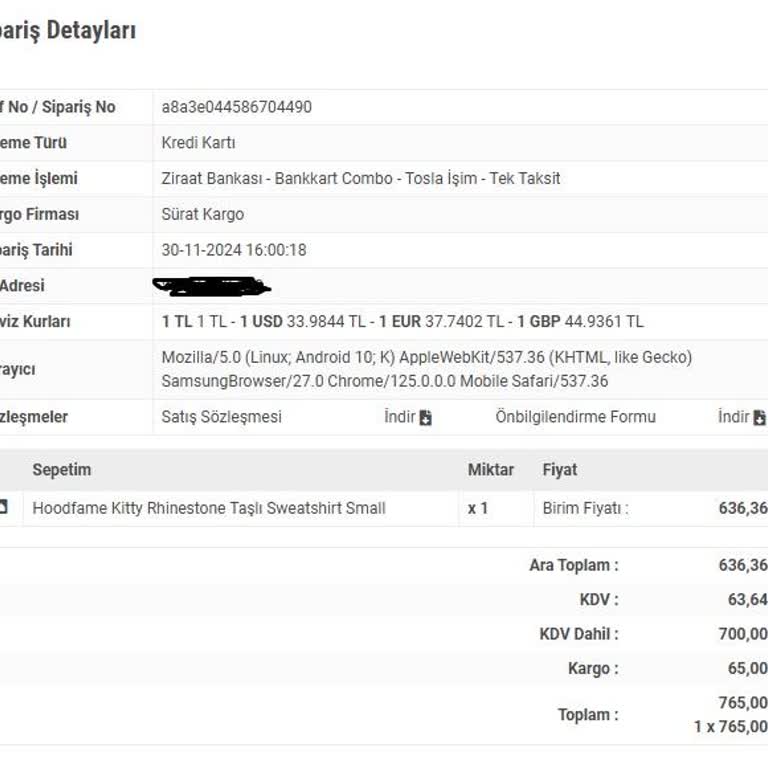Click the Fiyat column header
Screen dimensions: 768x768
[560, 470]
